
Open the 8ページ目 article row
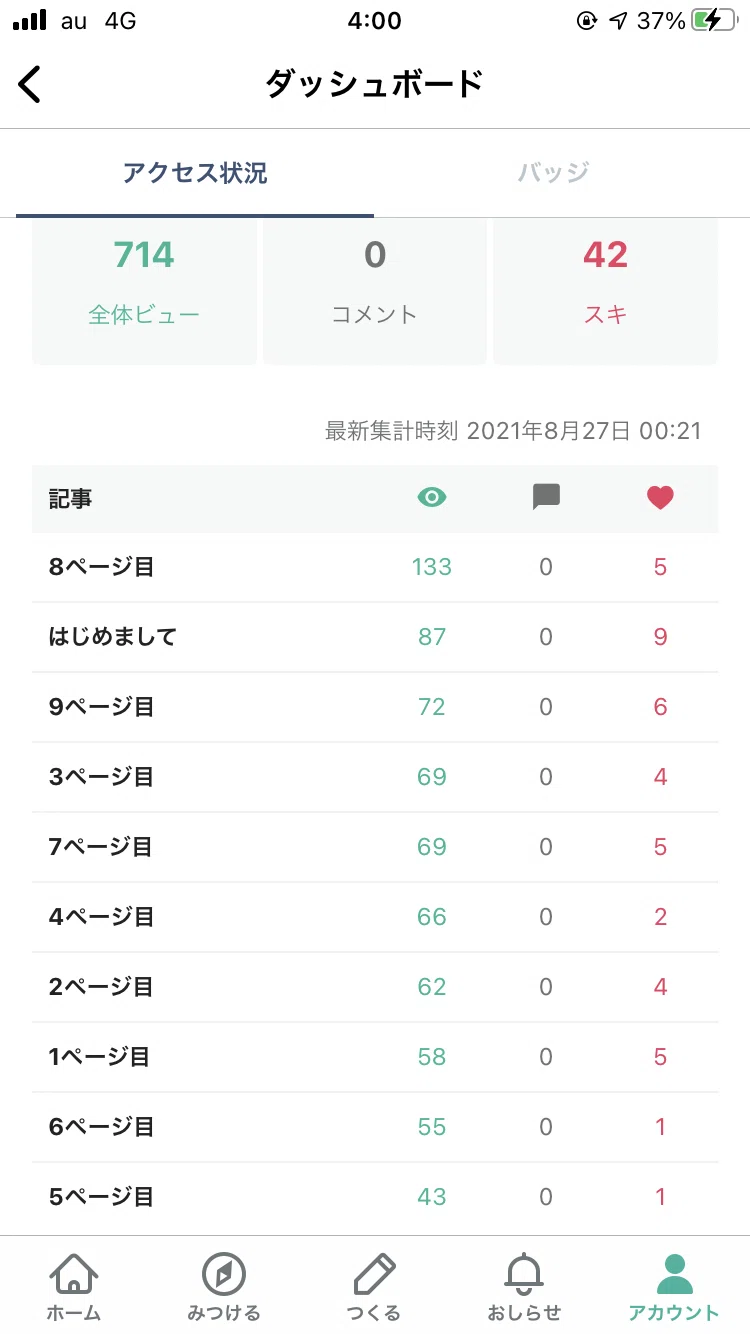pos(375,567)
